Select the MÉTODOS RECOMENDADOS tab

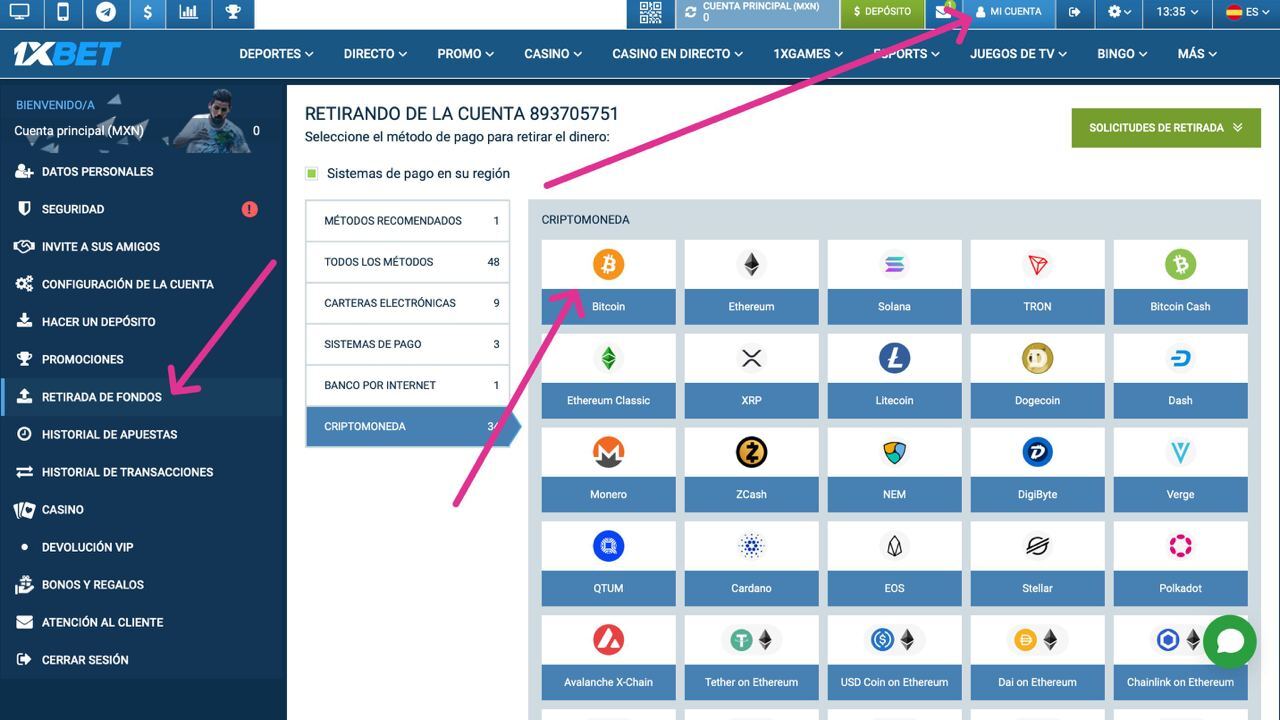coord(407,221)
